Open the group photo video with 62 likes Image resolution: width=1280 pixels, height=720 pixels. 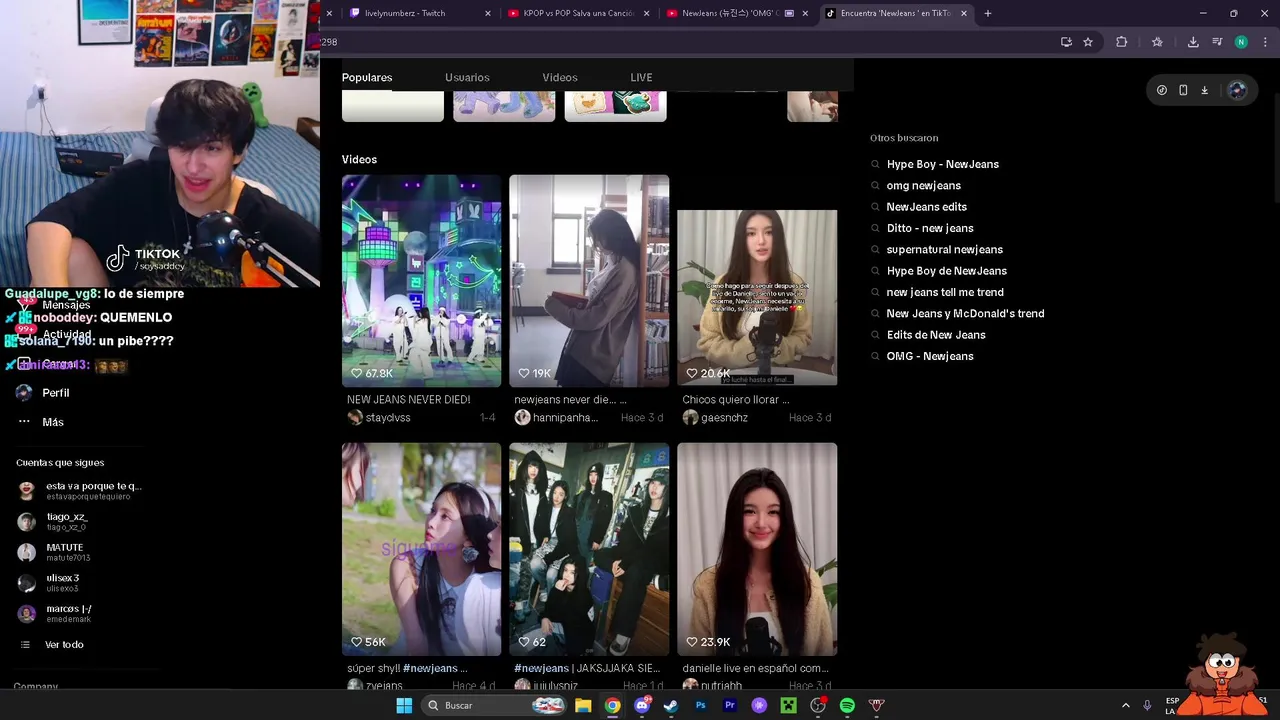tap(589, 549)
